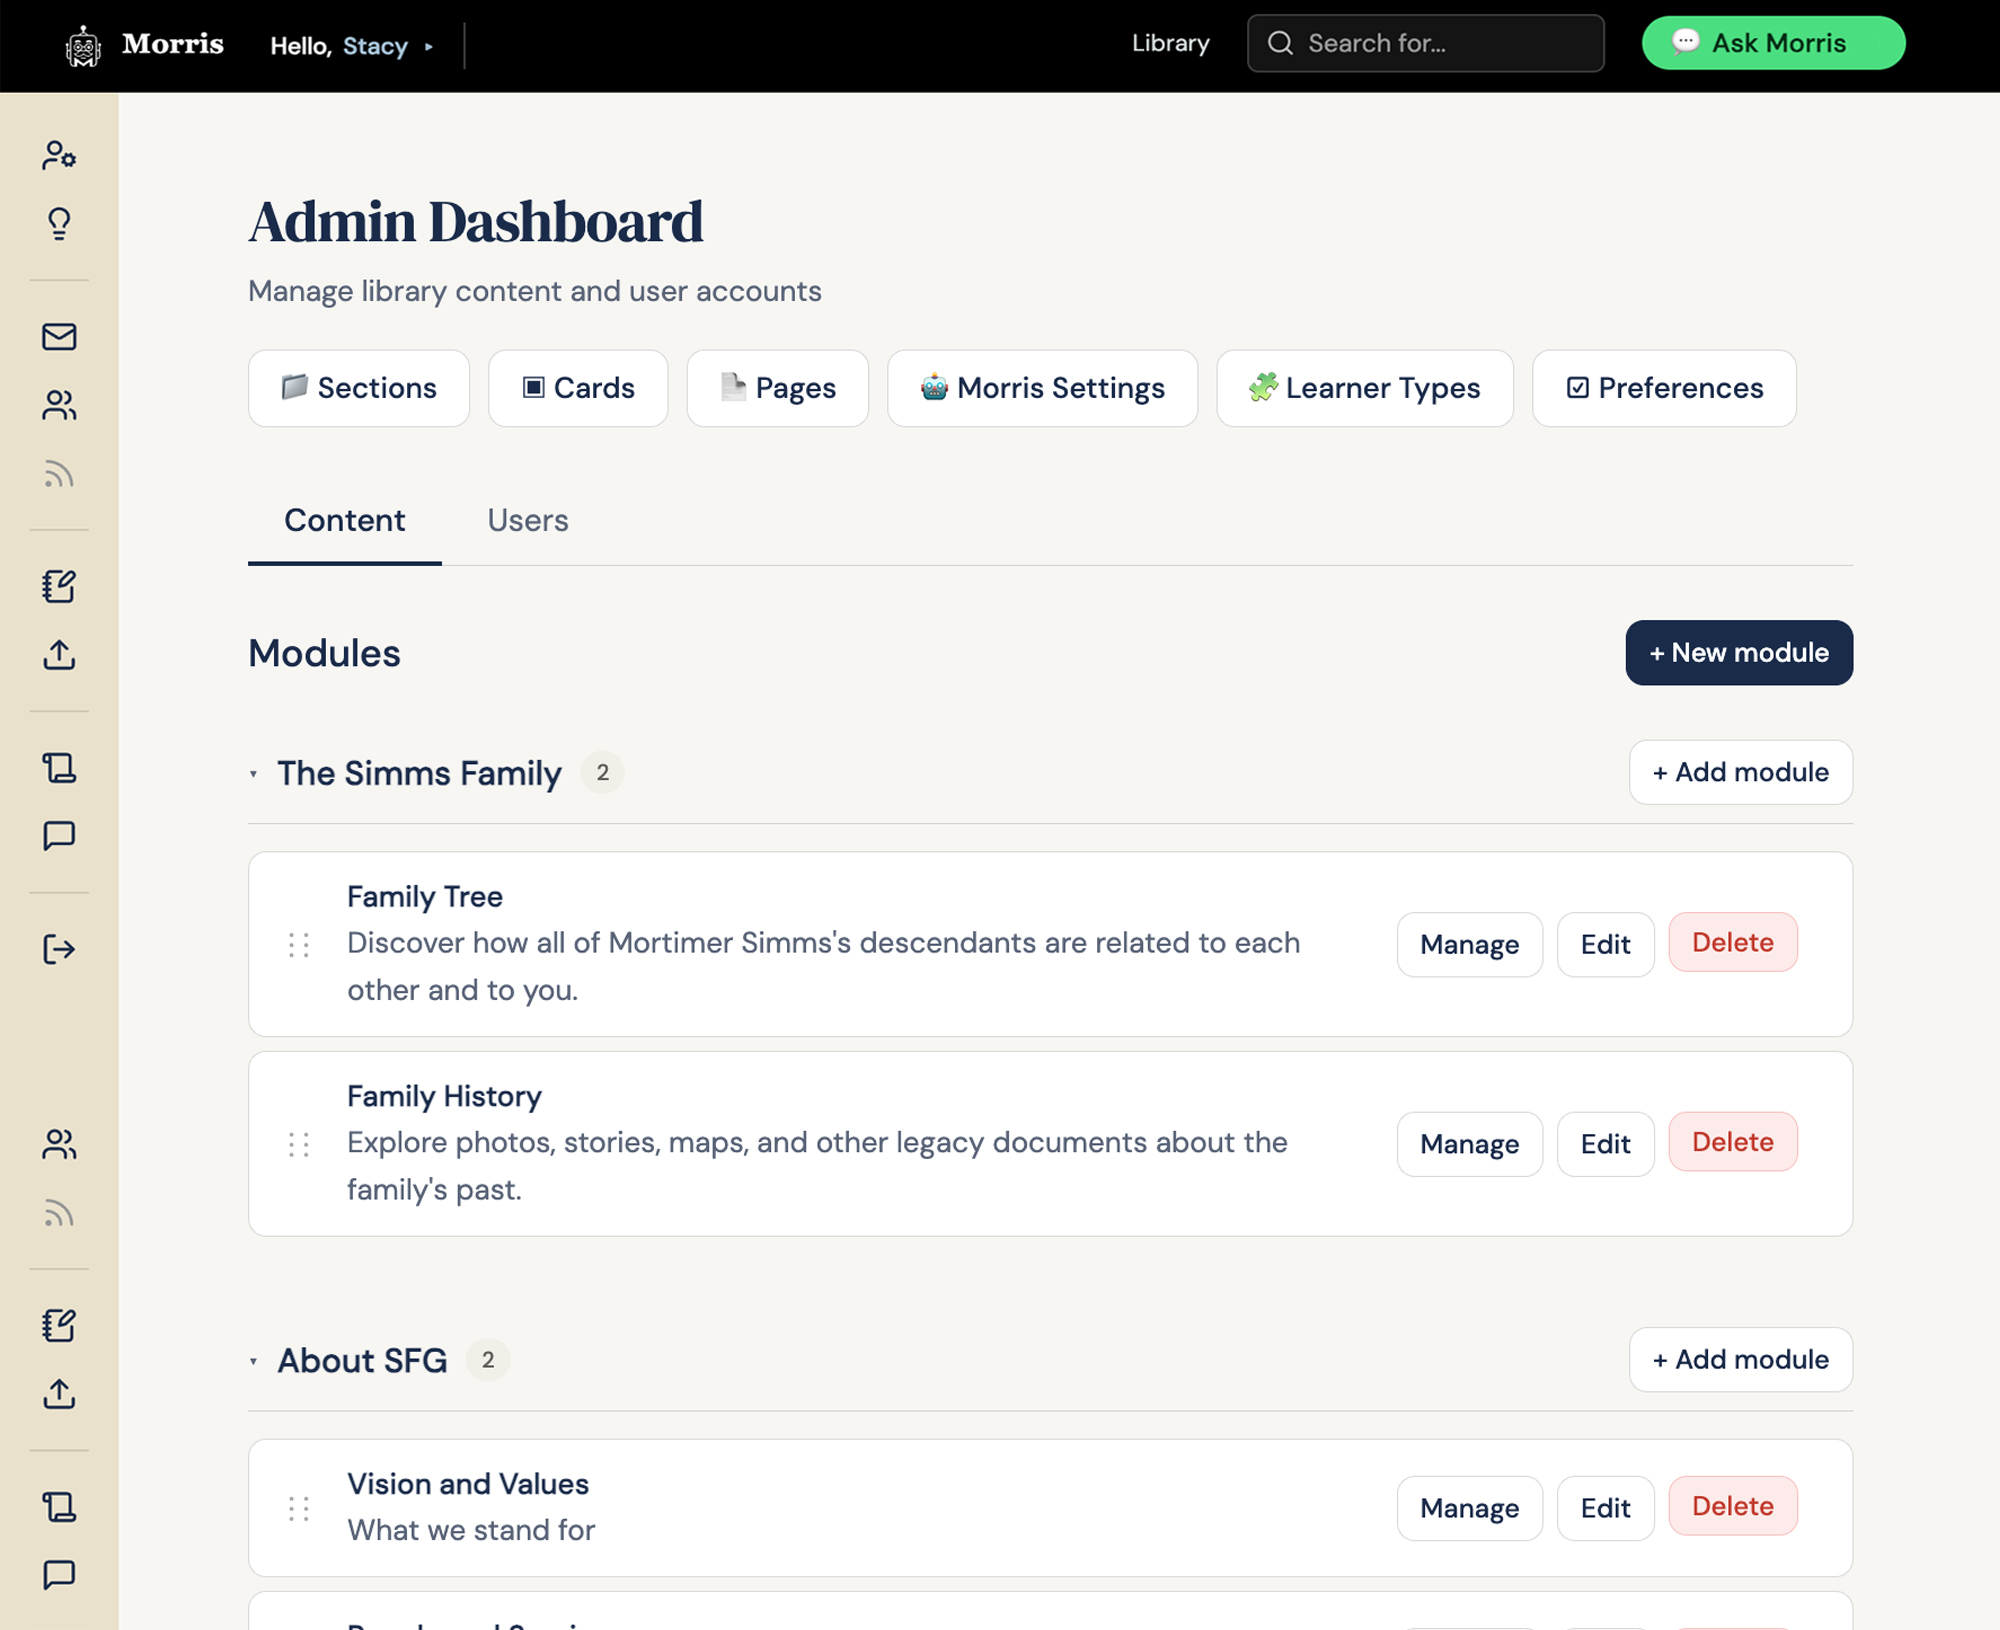Click the users icon directly below the log-out icon
The image size is (2000, 1630).
[x=59, y=1144]
